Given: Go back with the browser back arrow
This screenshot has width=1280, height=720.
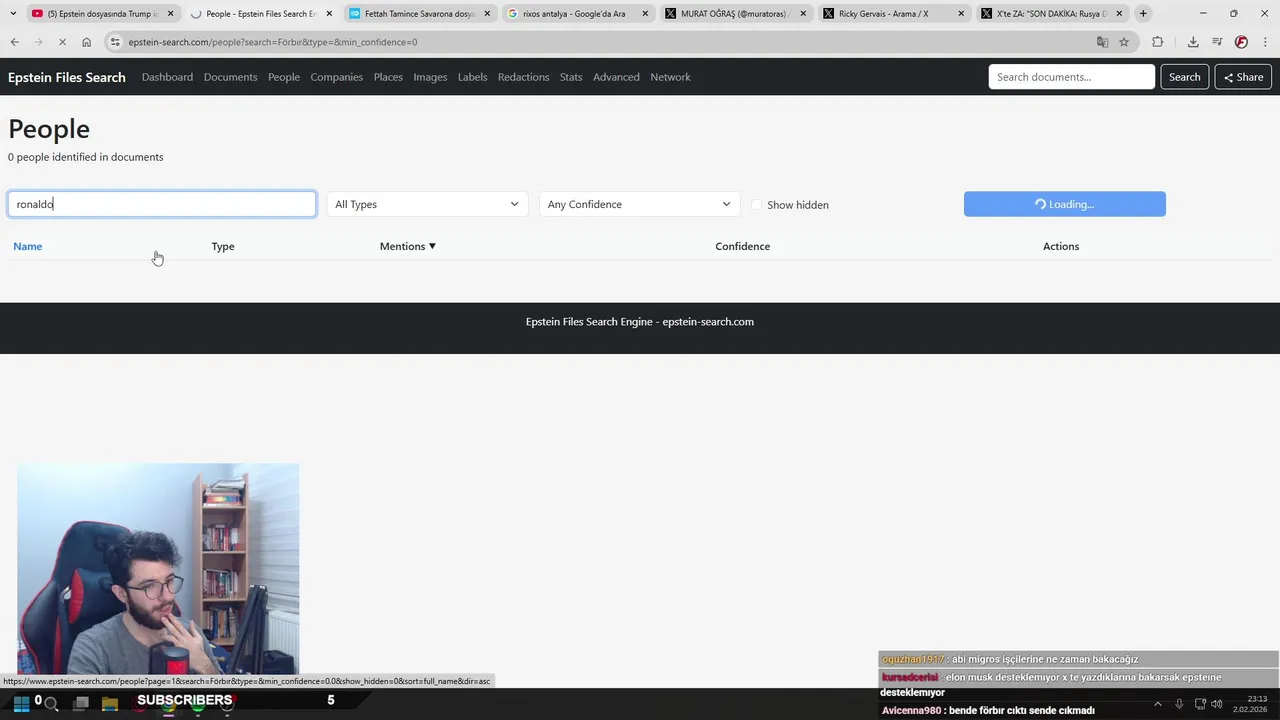Looking at the screenshot, I should click(x=14, y=42).
